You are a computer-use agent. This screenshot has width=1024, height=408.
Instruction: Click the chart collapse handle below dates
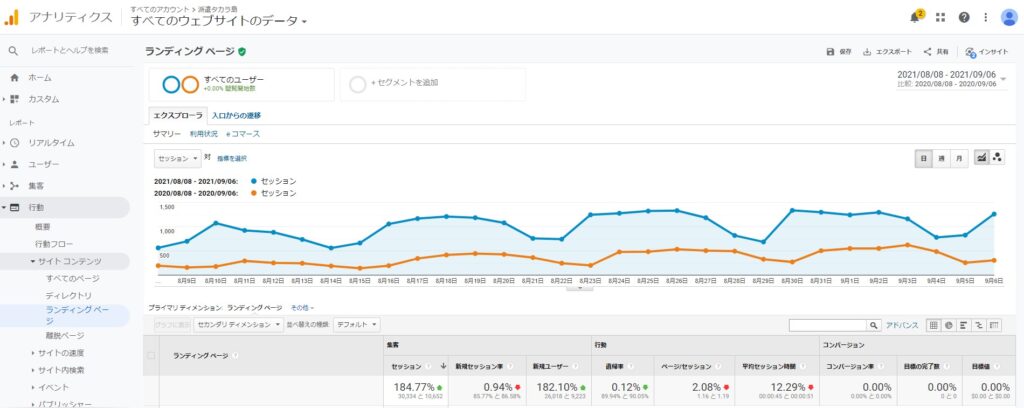(579, 287)
